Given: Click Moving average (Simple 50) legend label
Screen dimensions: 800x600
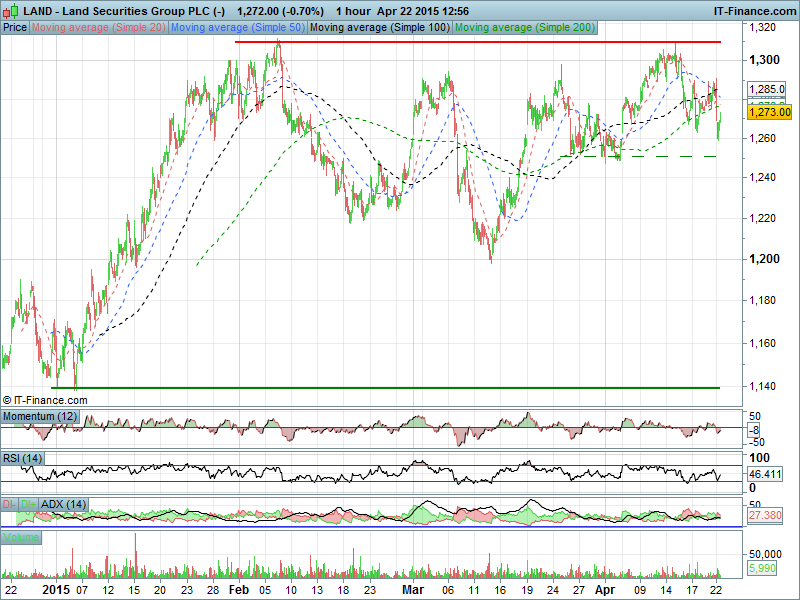Looking at the screenshot, I should 238,28.
